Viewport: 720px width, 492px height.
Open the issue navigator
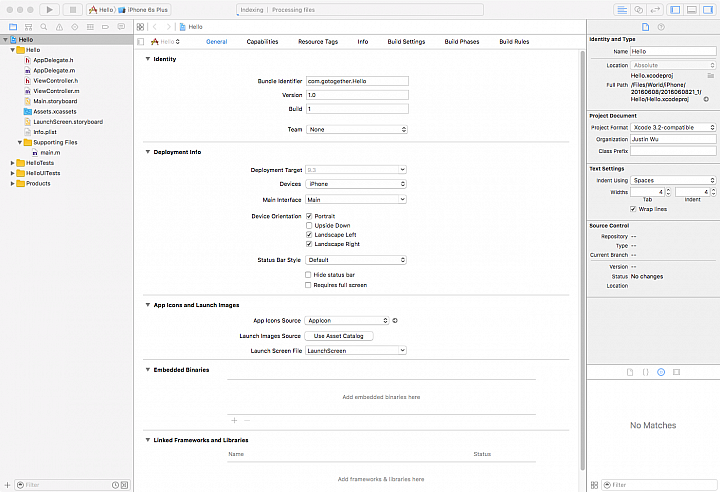click(59, 27)
